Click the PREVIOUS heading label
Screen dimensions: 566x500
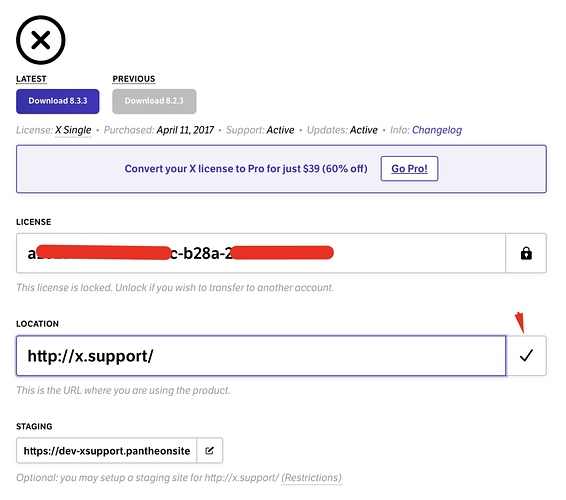click(x=134, y=79)
